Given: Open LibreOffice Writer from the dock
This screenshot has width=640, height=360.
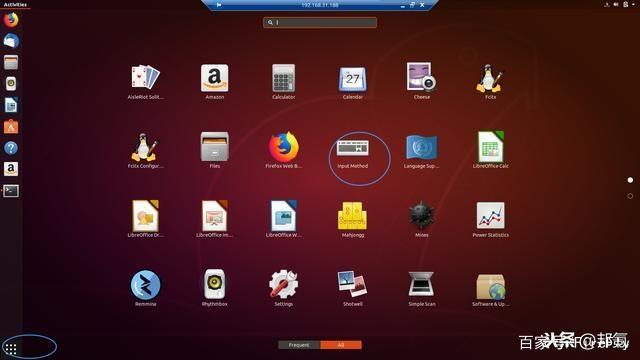Looking at the screenshot, I should tap(11, 105).
